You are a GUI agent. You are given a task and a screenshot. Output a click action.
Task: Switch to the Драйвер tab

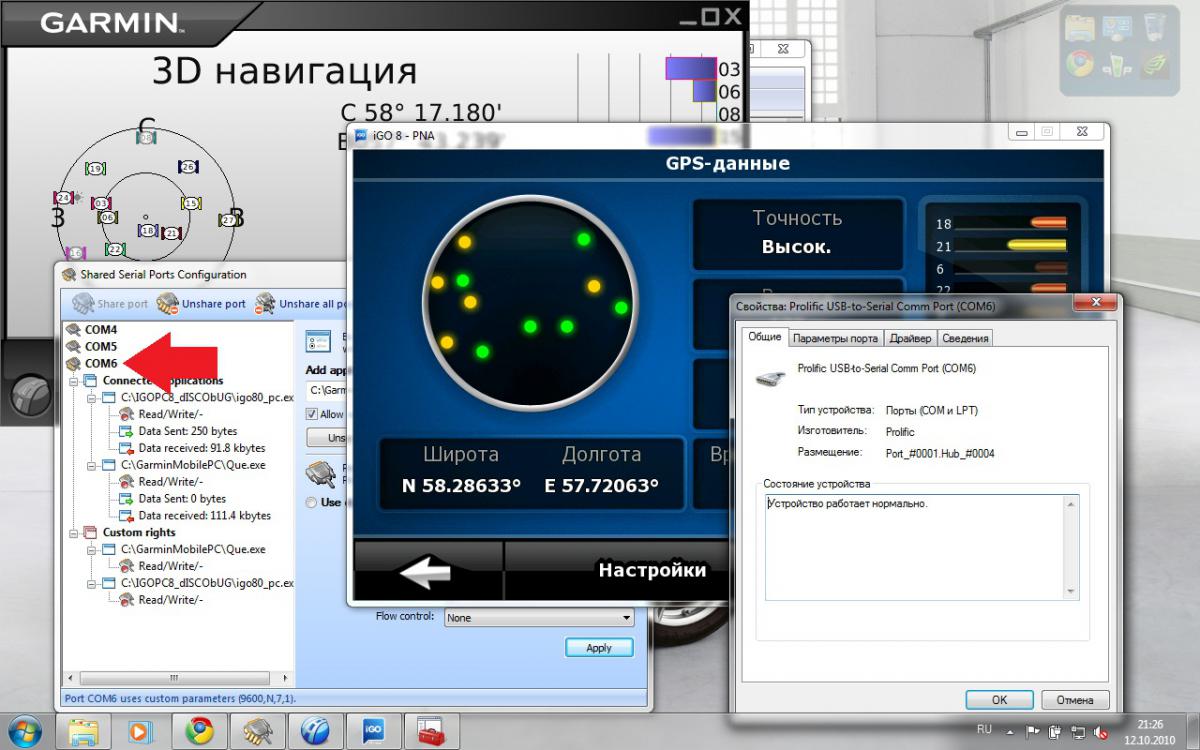(911, 338)
